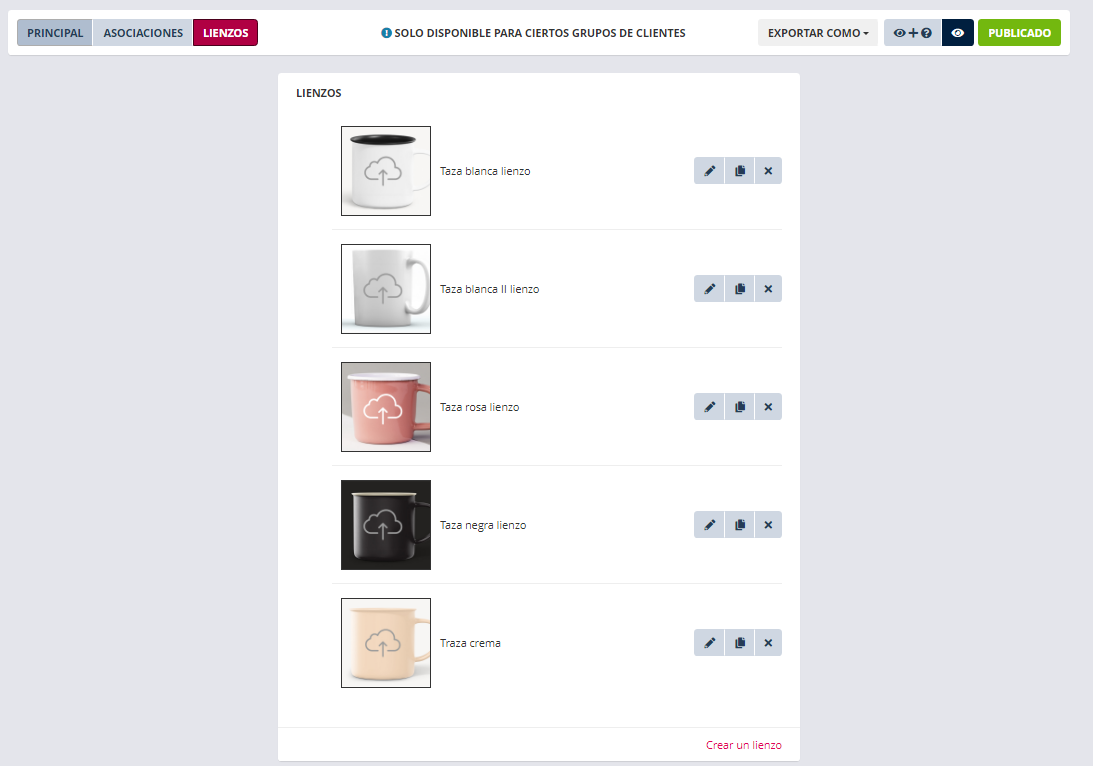Select the Lienzos tab
The width and height of the screenshot is (1093, 766).
pyautogui.click(x=225, y=33)
